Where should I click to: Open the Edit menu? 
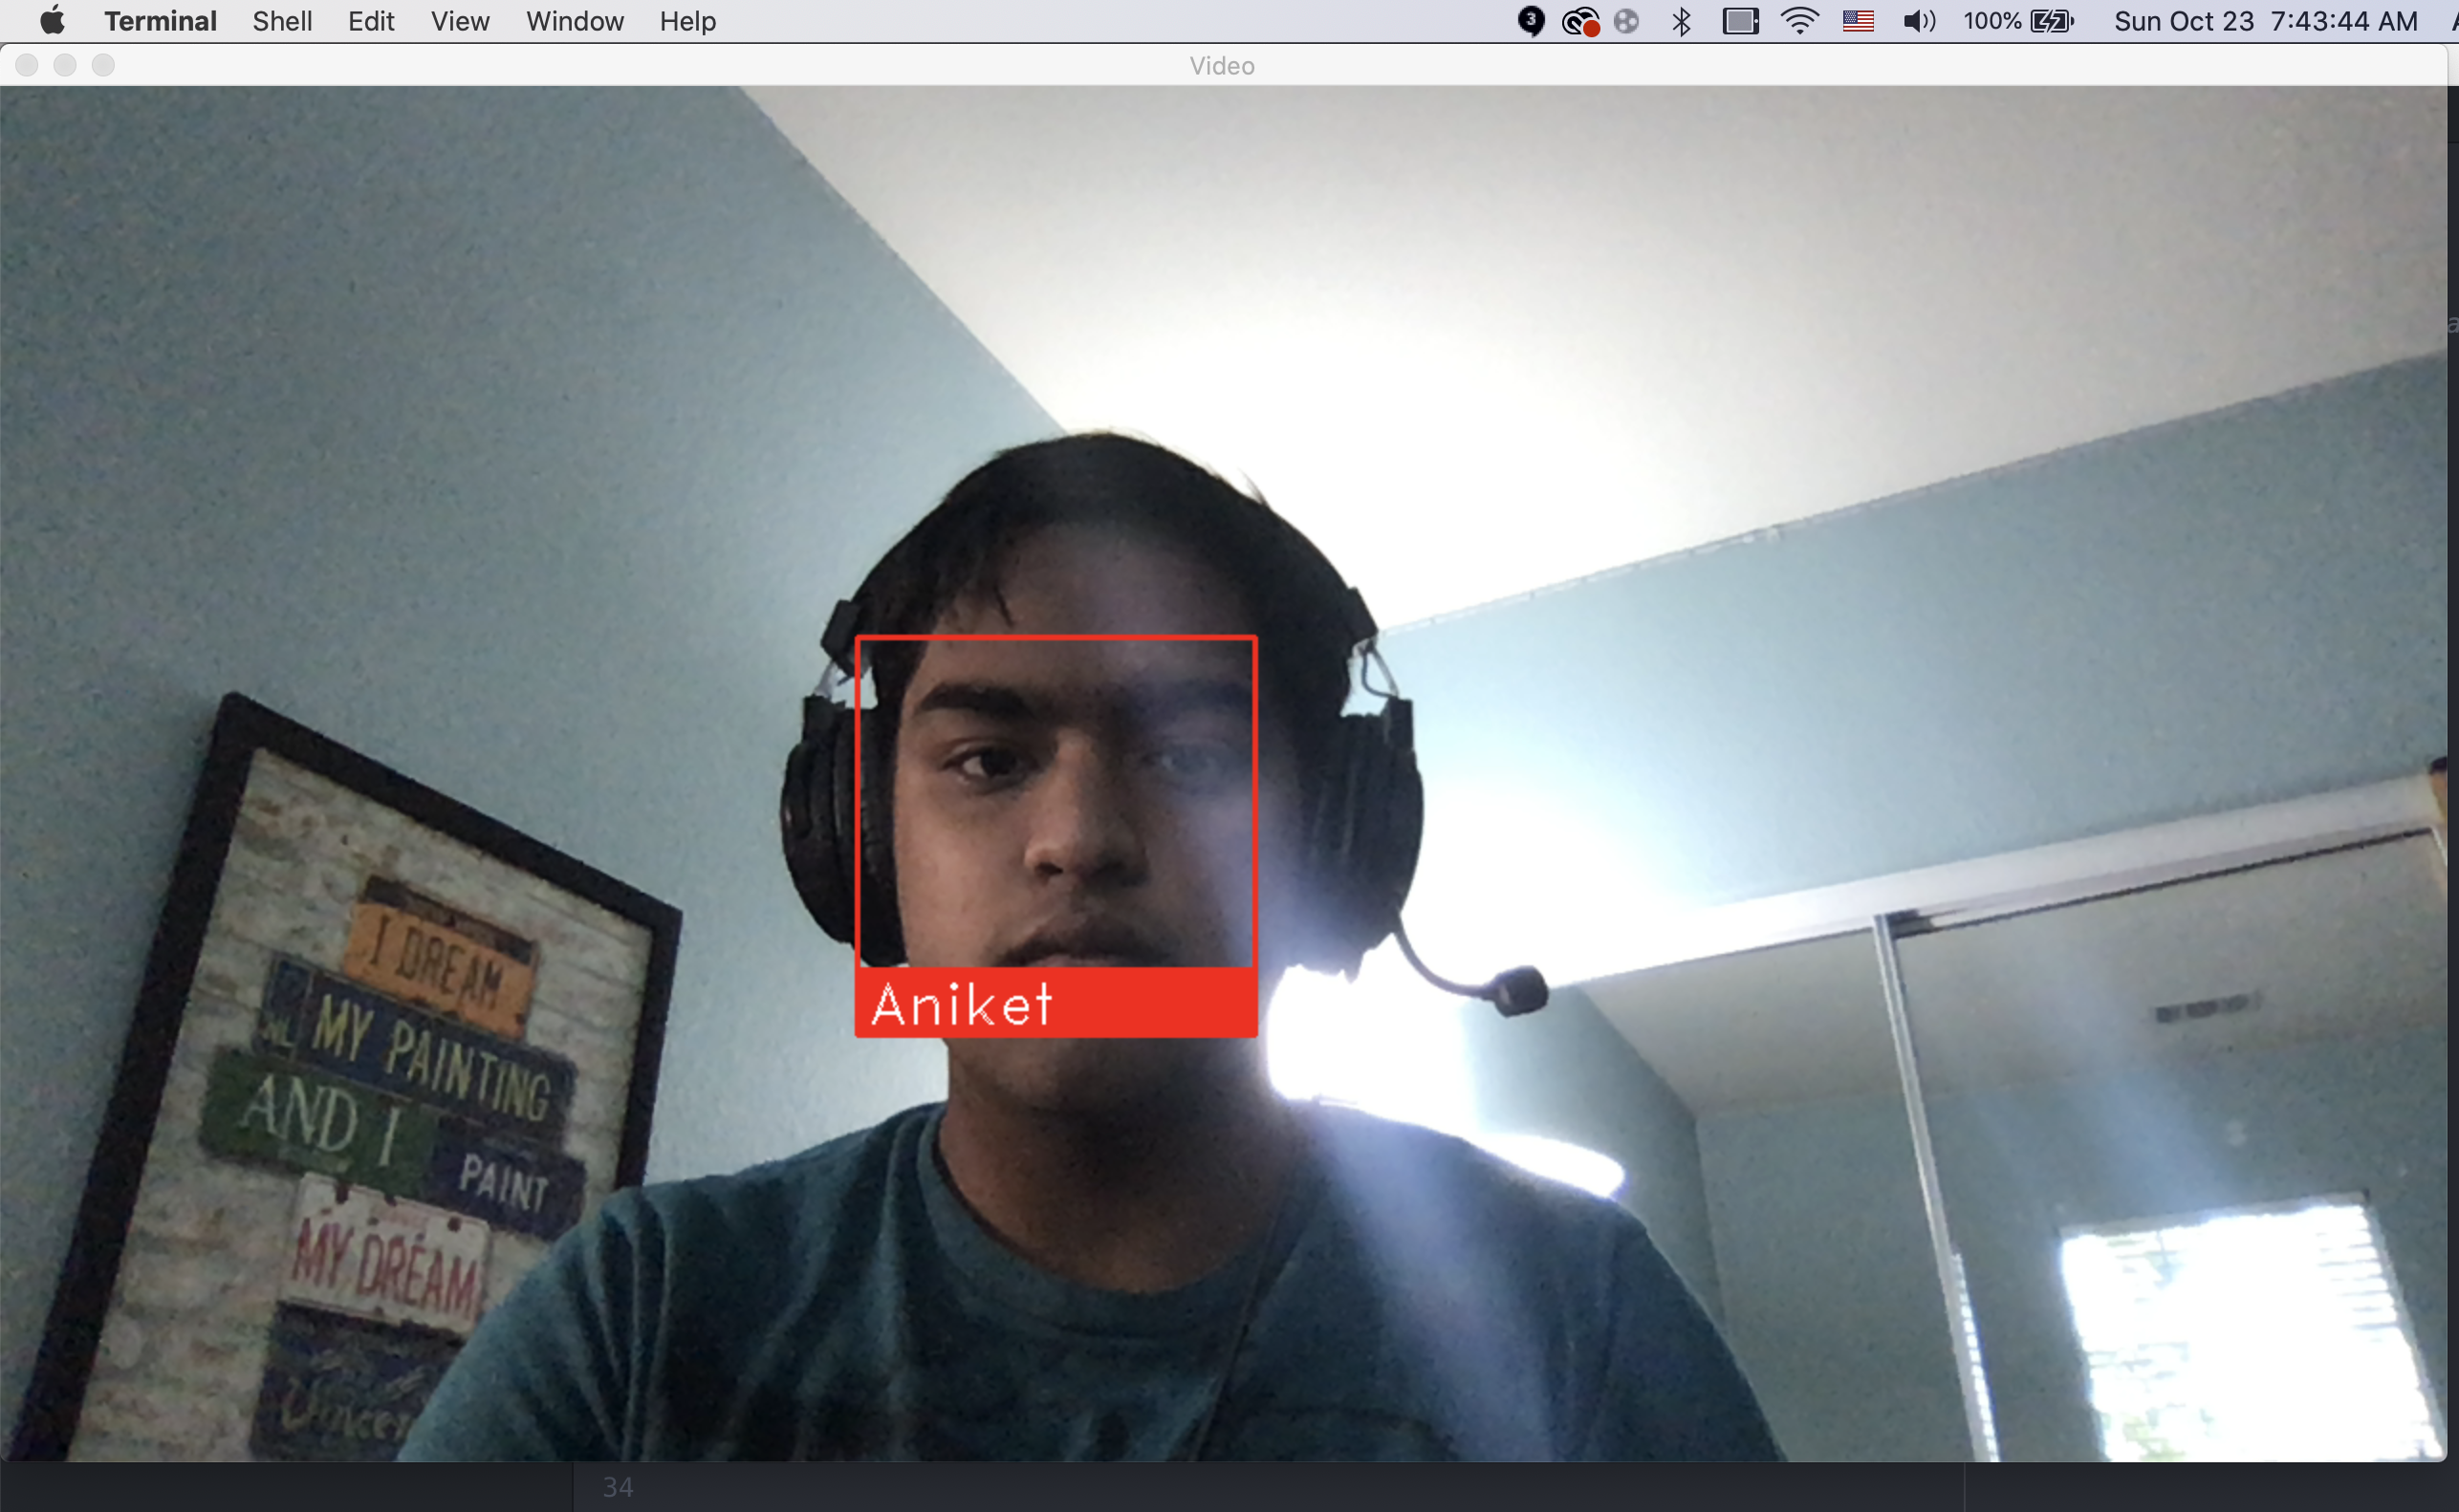coord(371,21)
